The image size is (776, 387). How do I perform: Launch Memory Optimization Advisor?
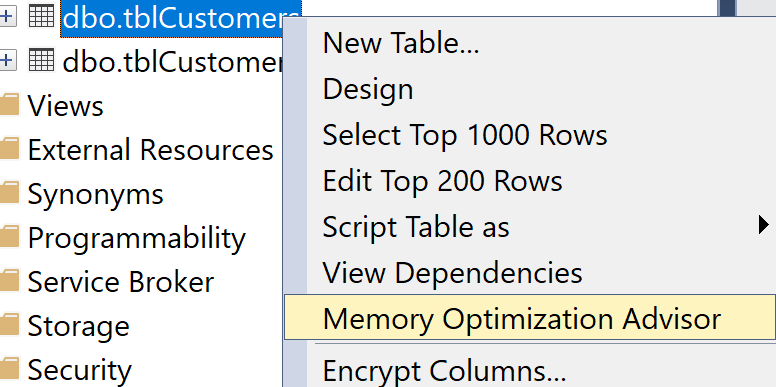coord(530,317)
